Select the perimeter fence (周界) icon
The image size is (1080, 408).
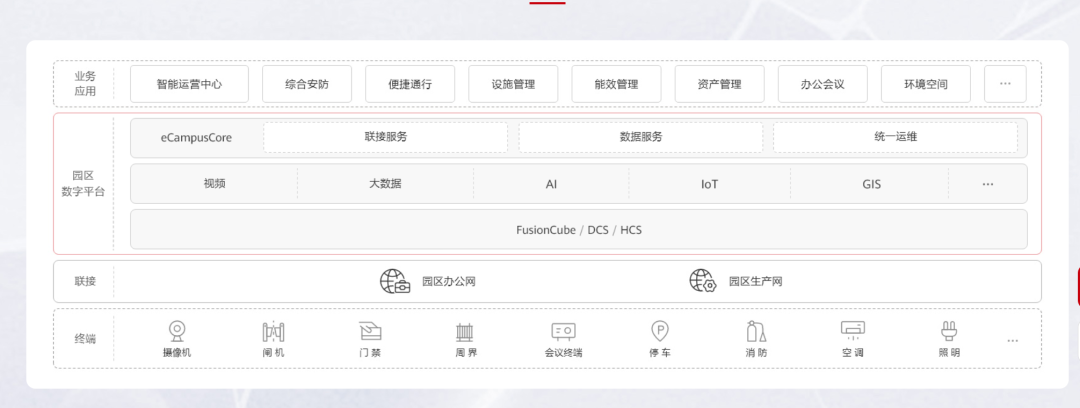466,331
